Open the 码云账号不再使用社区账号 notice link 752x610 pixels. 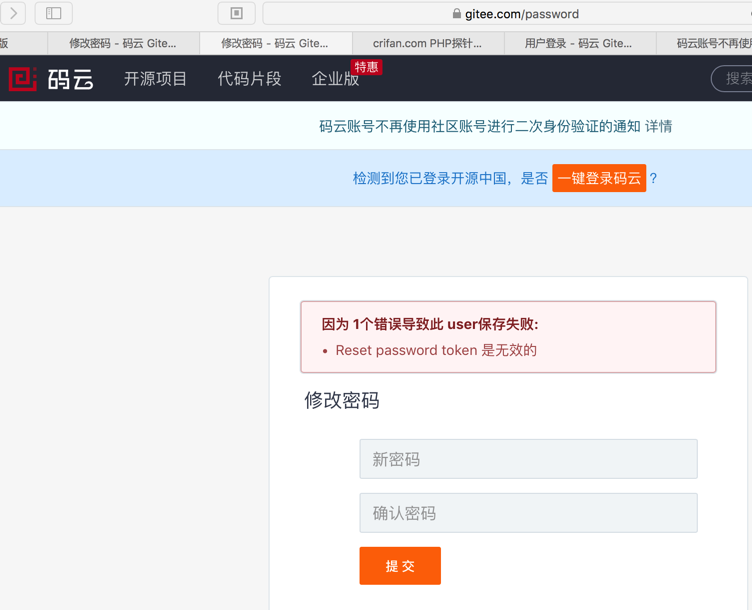coord(480,127)
